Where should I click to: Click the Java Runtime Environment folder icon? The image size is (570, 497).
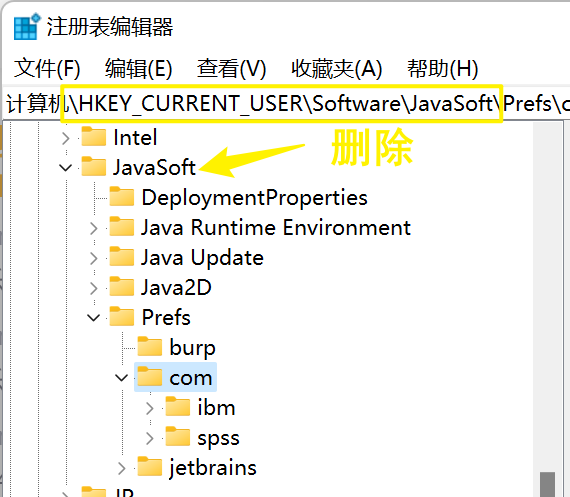tap(121, 227)
